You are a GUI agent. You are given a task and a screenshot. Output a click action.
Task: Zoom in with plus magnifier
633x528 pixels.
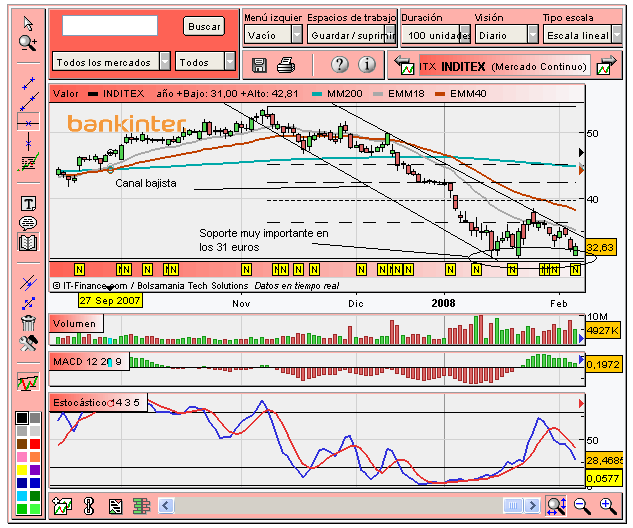(608, 506)
